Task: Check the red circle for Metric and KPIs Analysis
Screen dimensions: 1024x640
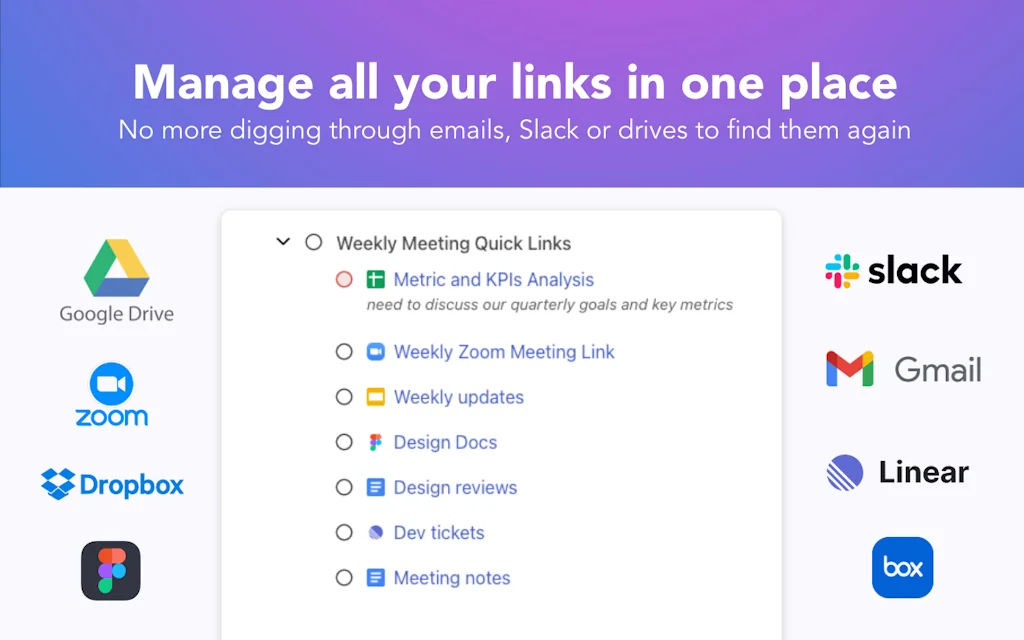Action: pyautogui.click(x=344, y=280)
